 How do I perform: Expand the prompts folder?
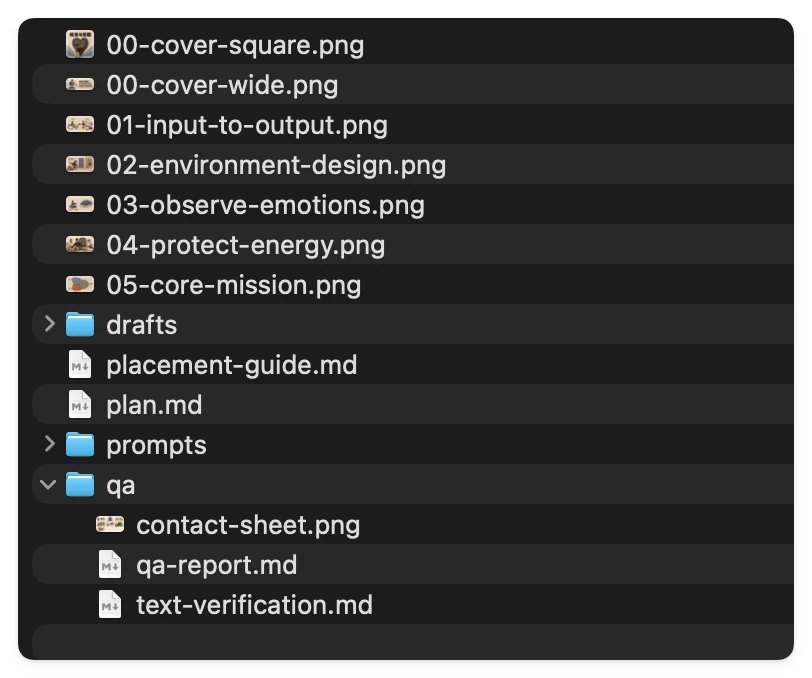(50, 444)
